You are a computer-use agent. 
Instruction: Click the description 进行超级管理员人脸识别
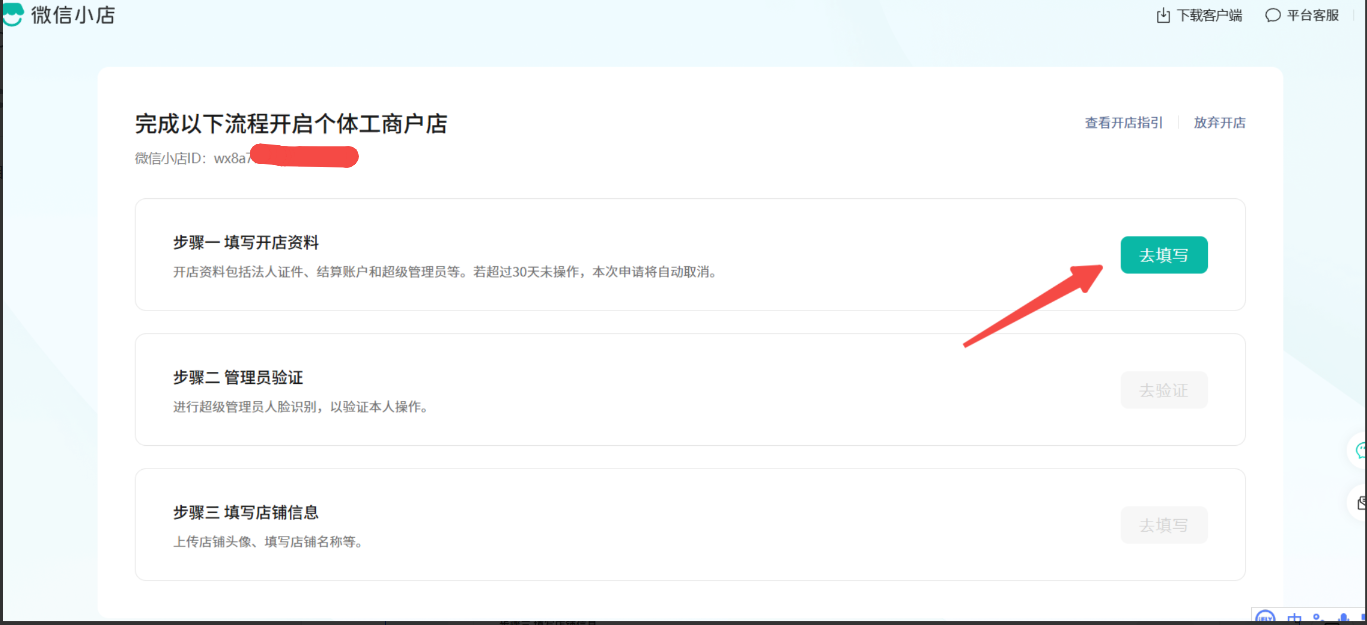[300, 407]
